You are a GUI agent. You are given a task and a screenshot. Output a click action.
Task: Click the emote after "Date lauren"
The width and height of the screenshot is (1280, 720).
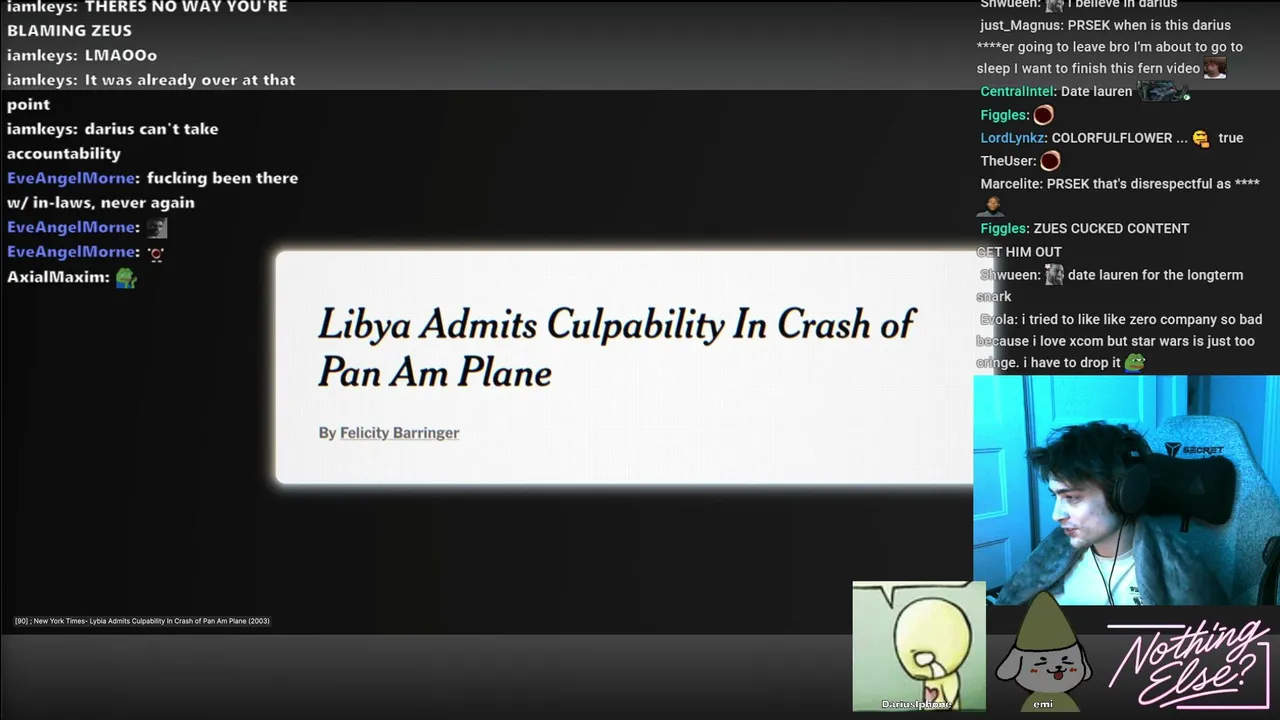coord(1163,91)
